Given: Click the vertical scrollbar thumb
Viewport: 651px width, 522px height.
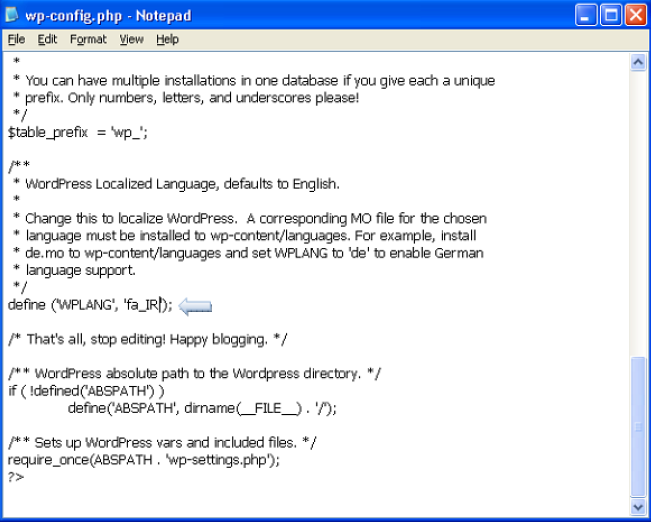Looking at the screenshot, I should (638, 426).
